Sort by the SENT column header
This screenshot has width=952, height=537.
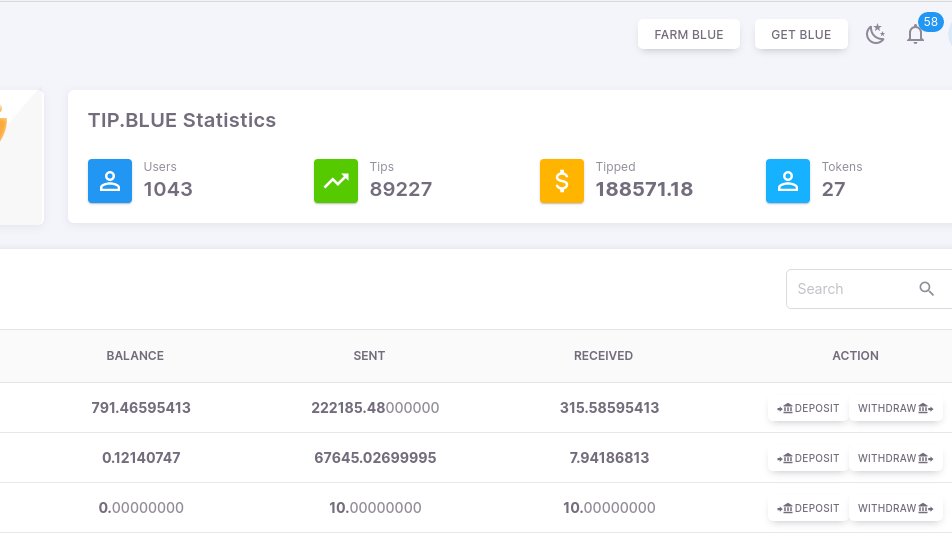pos(369,356)
